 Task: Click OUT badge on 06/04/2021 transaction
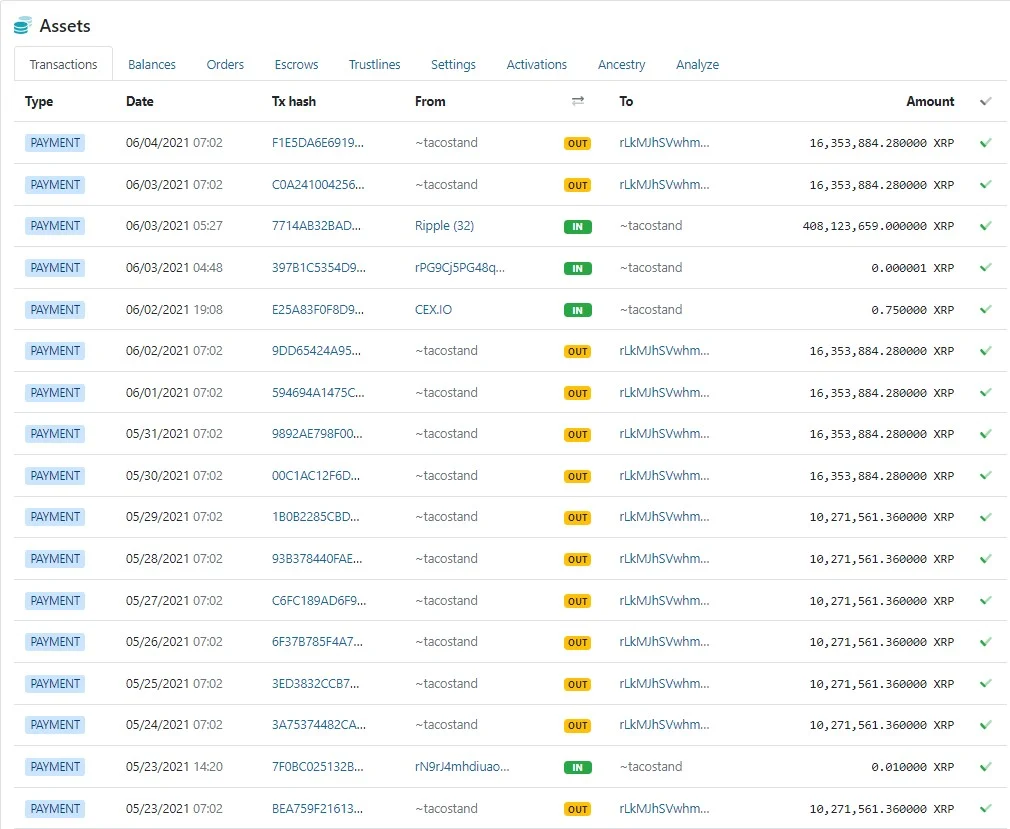coord(577,143)
